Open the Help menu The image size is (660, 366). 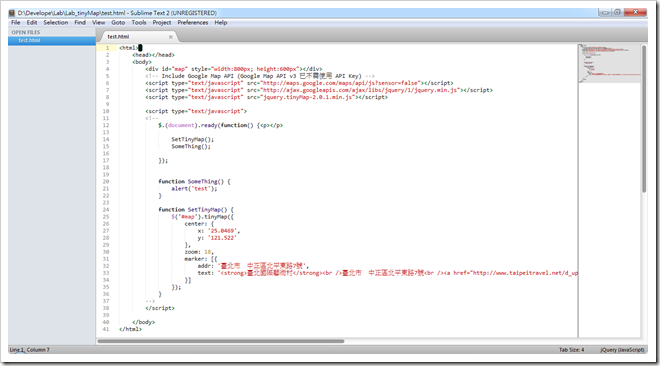click(221, 22)
